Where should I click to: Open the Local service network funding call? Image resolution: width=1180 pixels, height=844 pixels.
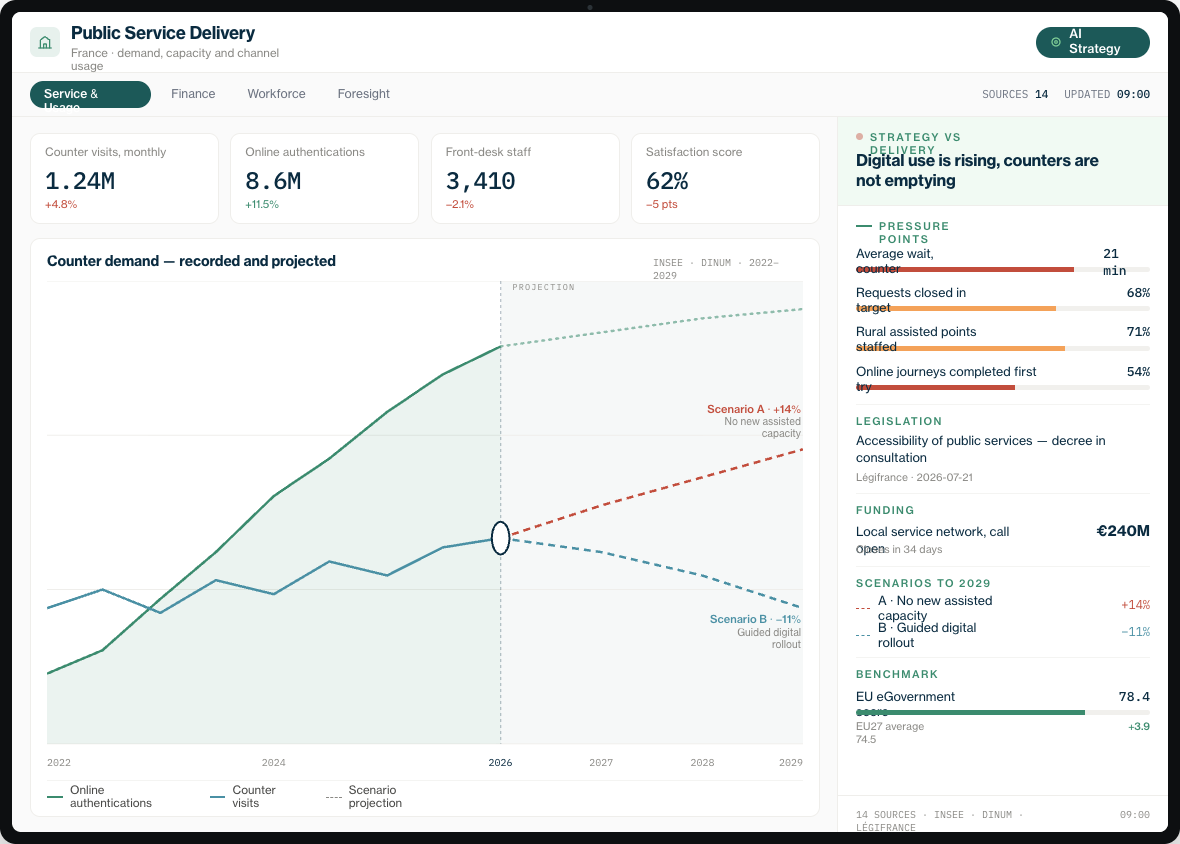click(x=932, y=539)
